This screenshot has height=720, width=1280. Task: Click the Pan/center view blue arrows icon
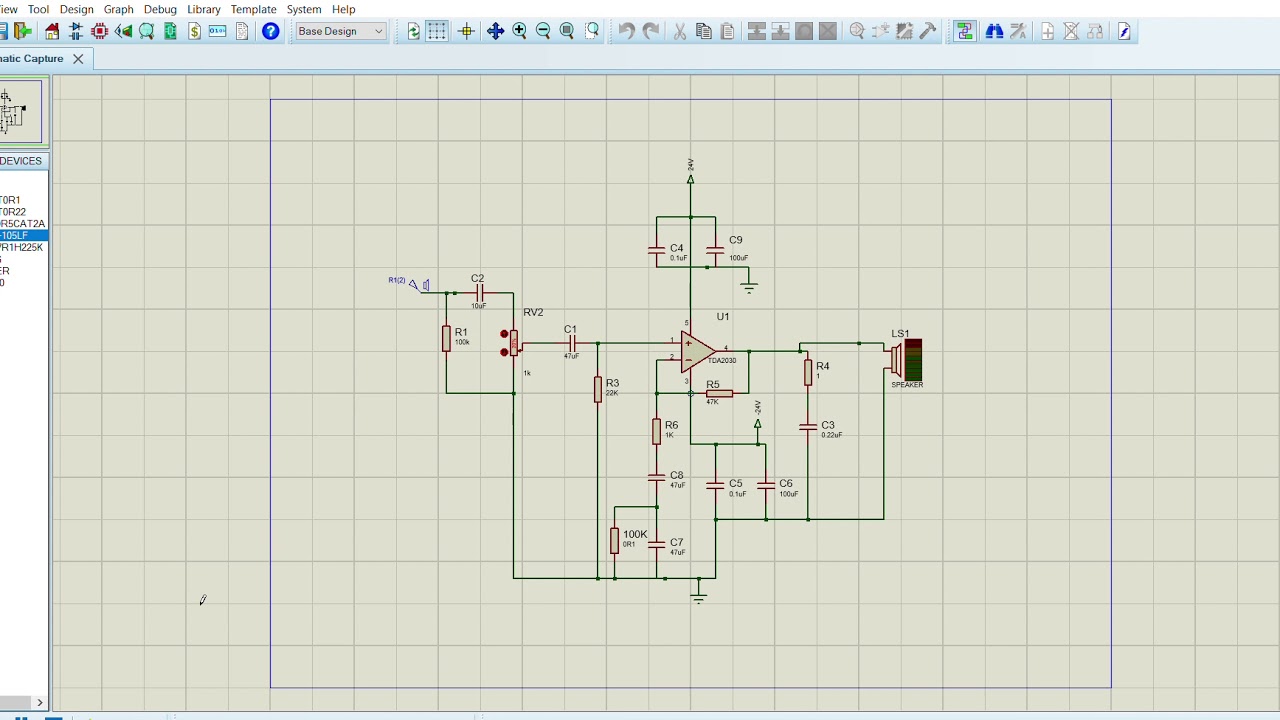point(495,31)
